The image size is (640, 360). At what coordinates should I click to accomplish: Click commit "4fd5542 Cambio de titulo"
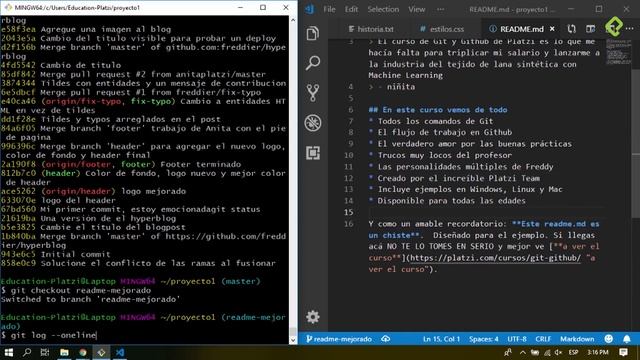point(61,65)
